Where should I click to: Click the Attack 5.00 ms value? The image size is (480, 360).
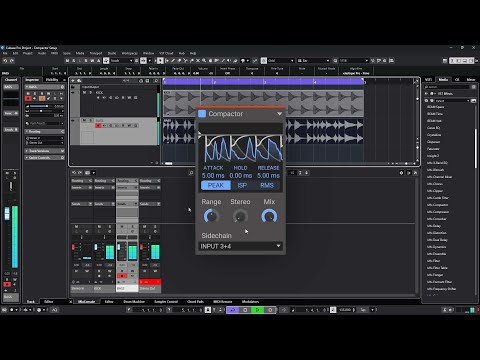(213, 175)
